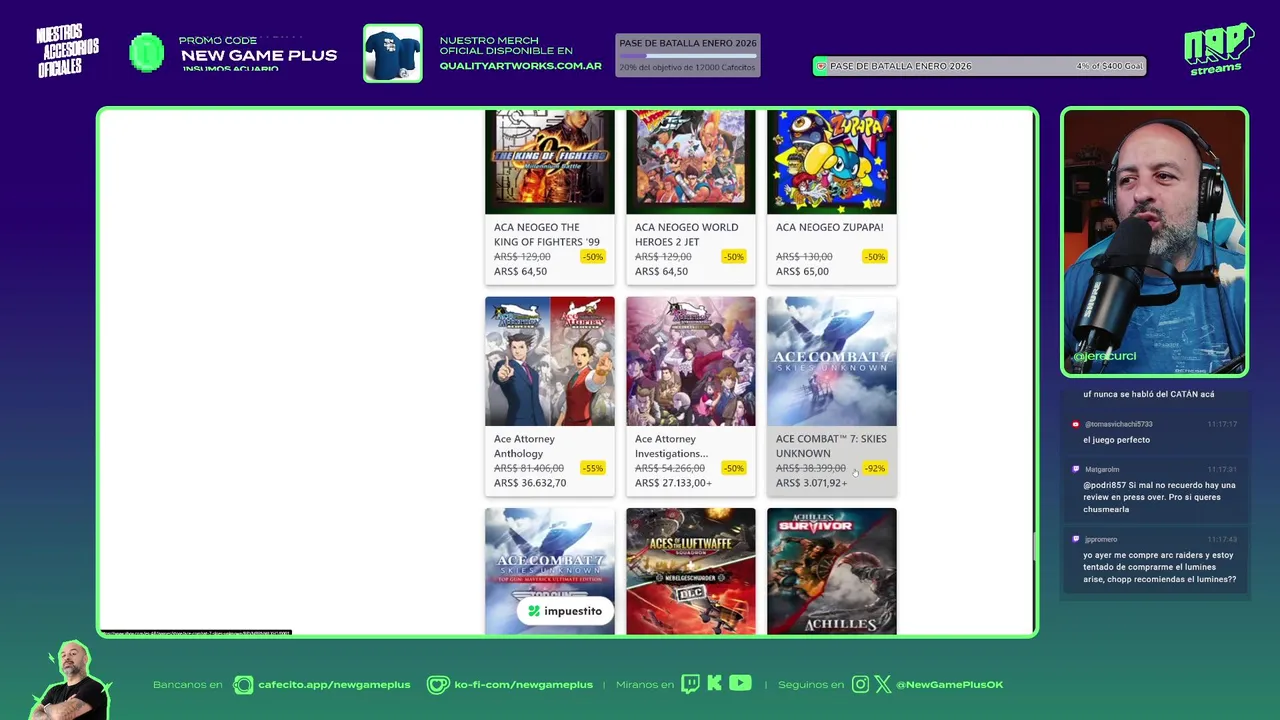Click the @NewGamePlusOK handle
The image size is (1280, 720).
click(949, 685)
